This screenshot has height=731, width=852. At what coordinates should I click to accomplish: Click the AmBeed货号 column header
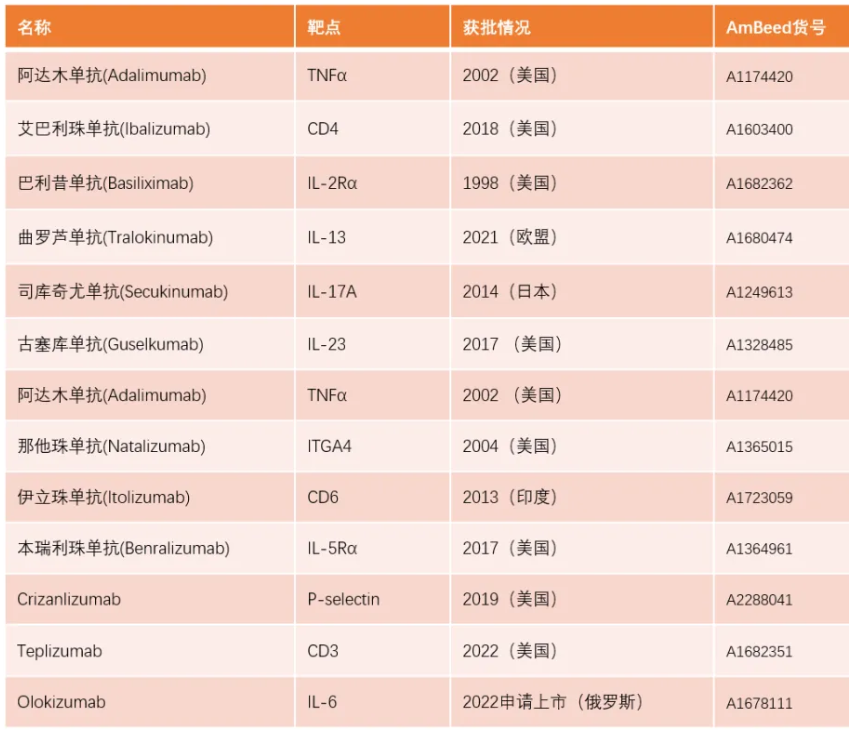(x=776, y=27)
